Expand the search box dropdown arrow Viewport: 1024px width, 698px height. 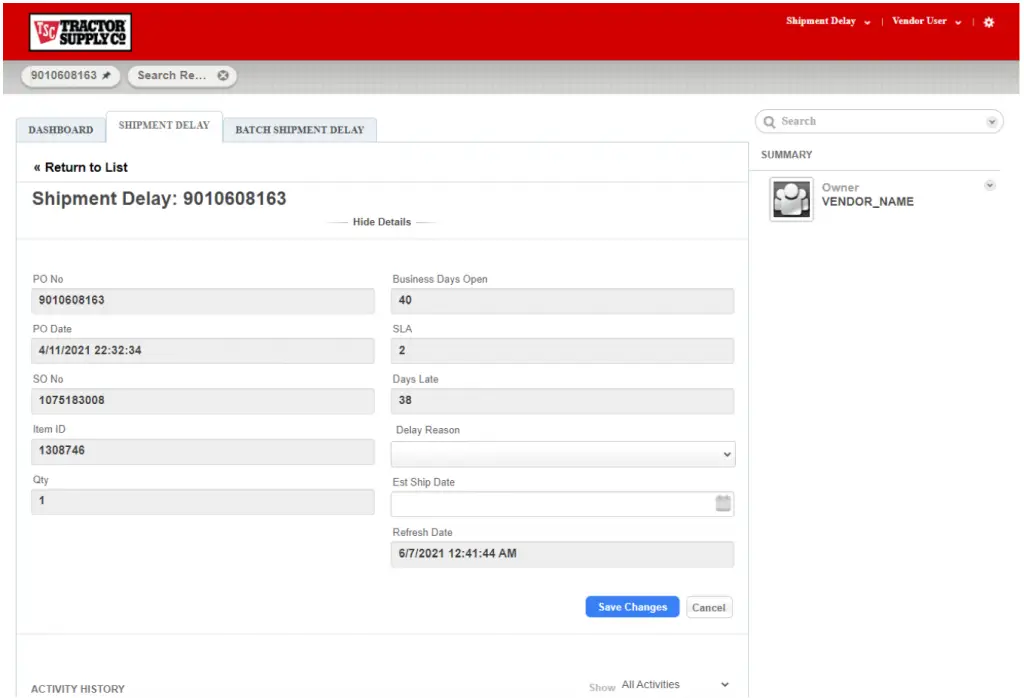tap(991, 122)
